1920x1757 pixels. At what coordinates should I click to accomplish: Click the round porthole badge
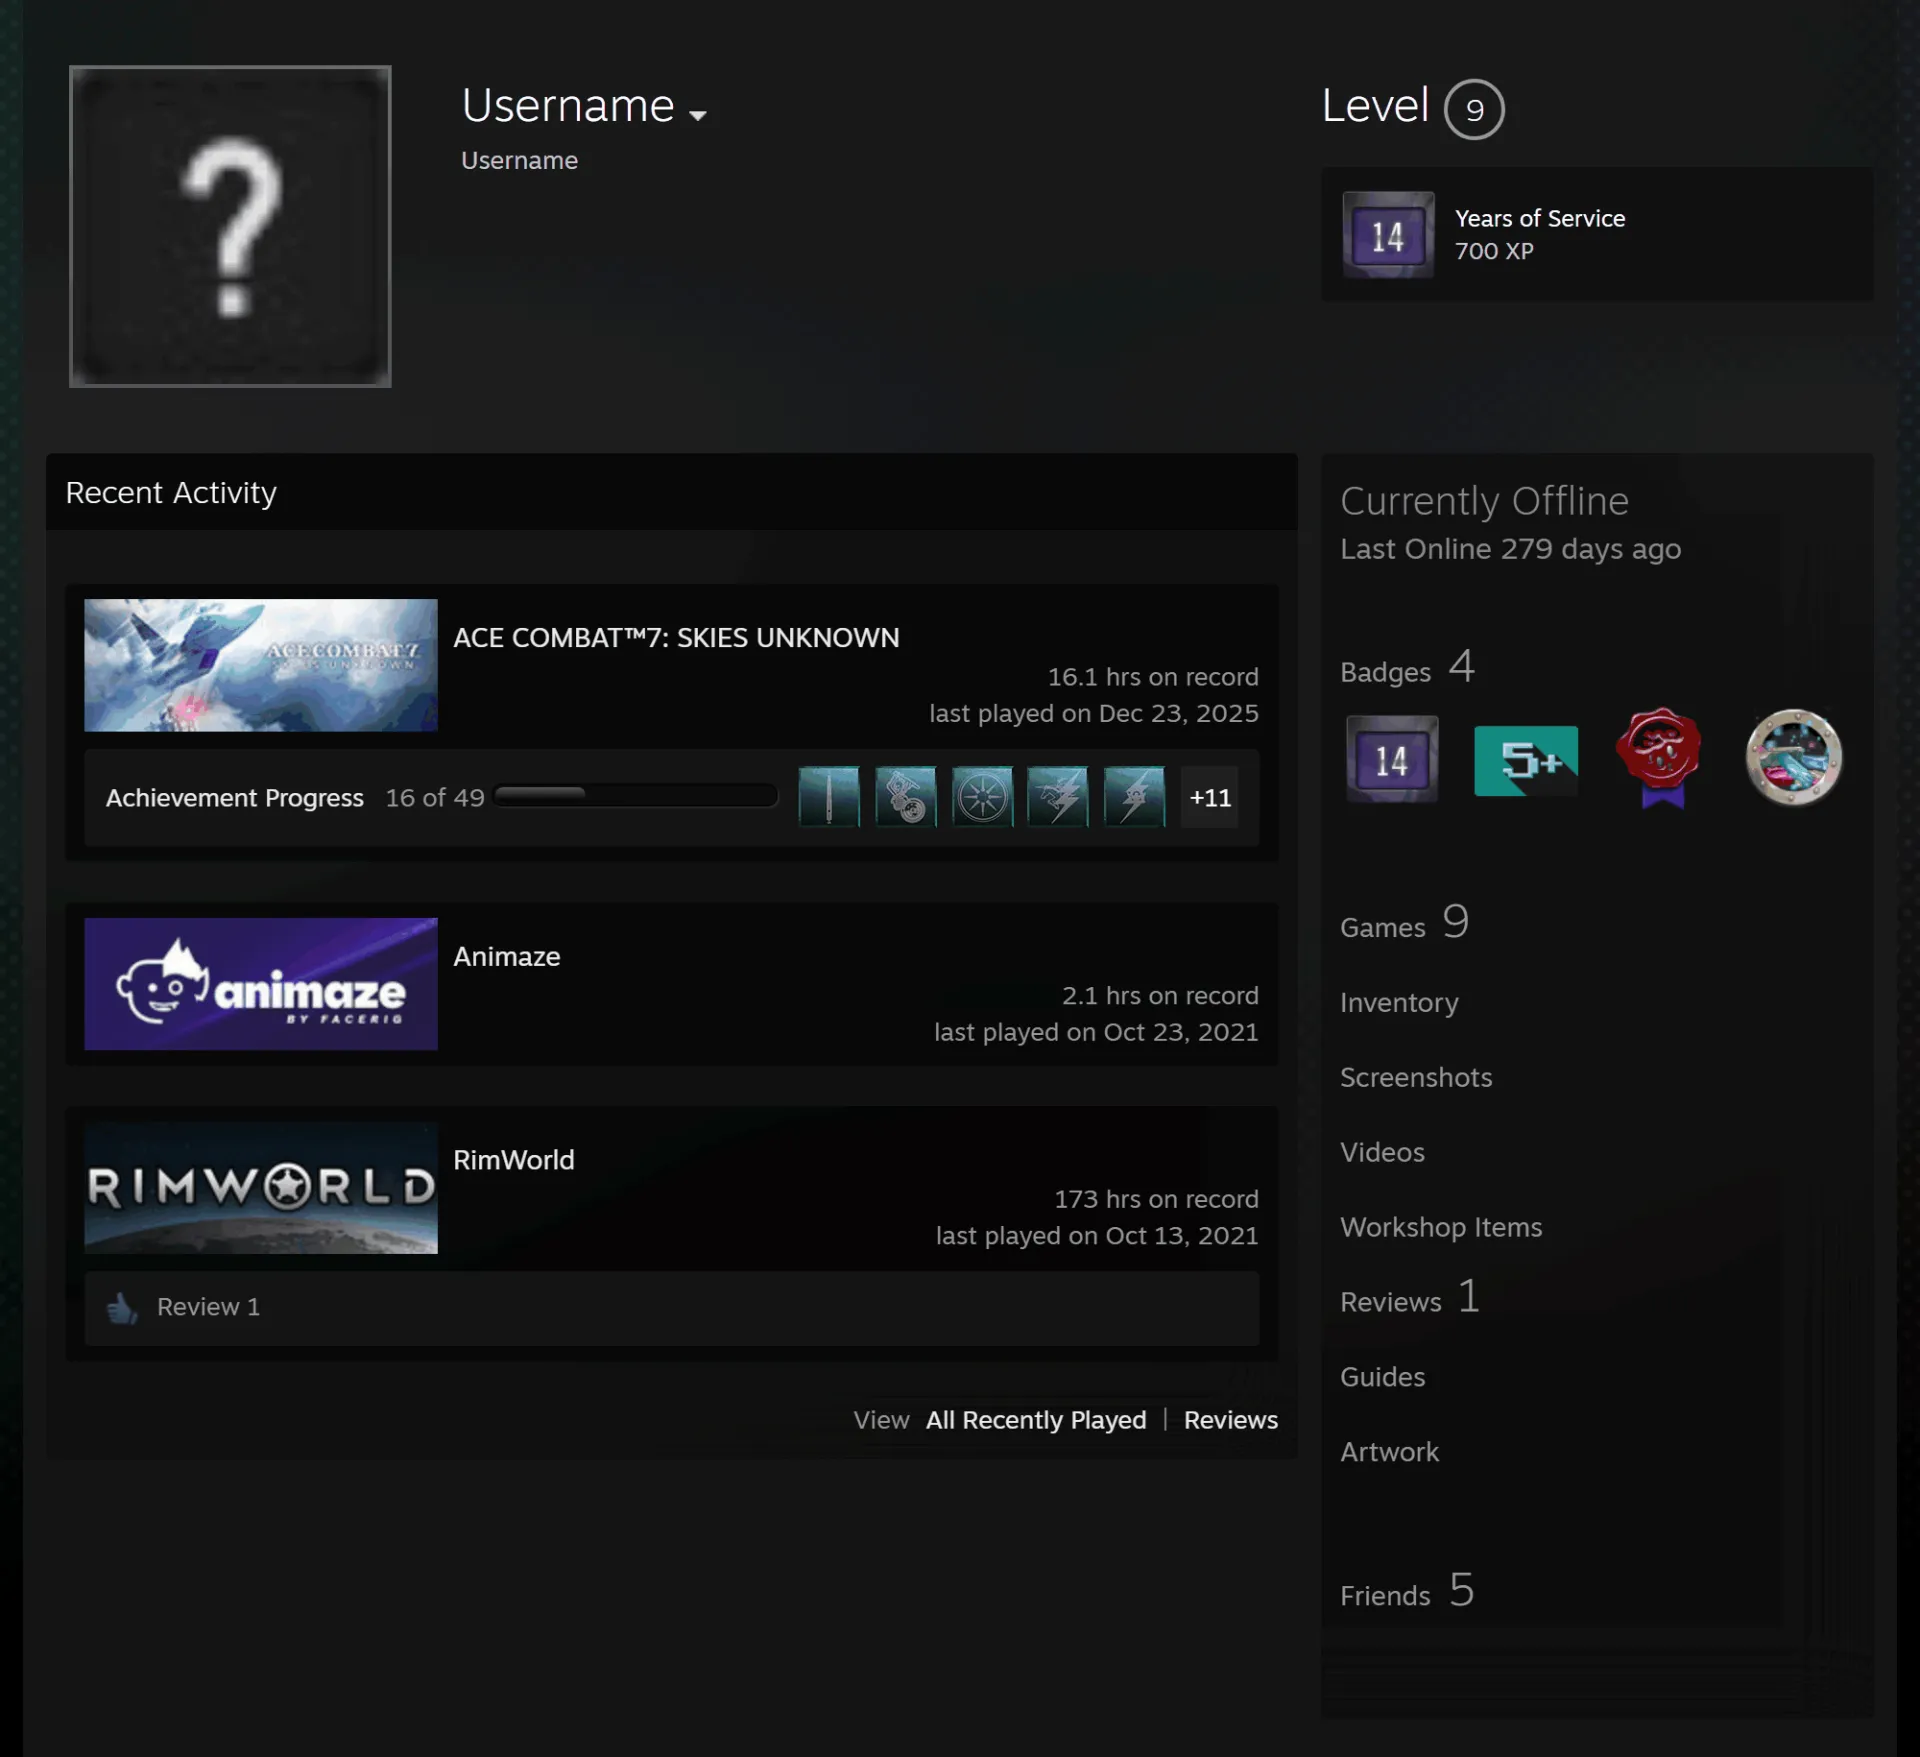coord(1794,757)
